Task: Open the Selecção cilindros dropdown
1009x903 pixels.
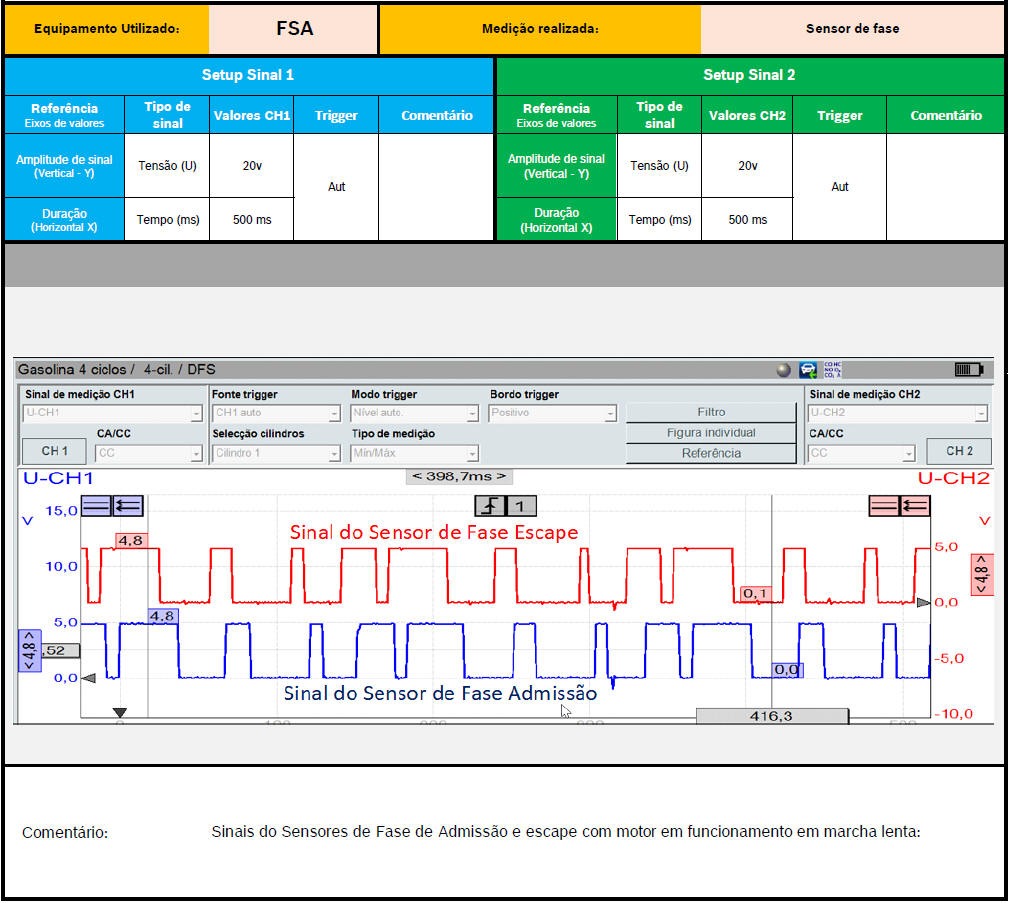Action: coord(276,453)
